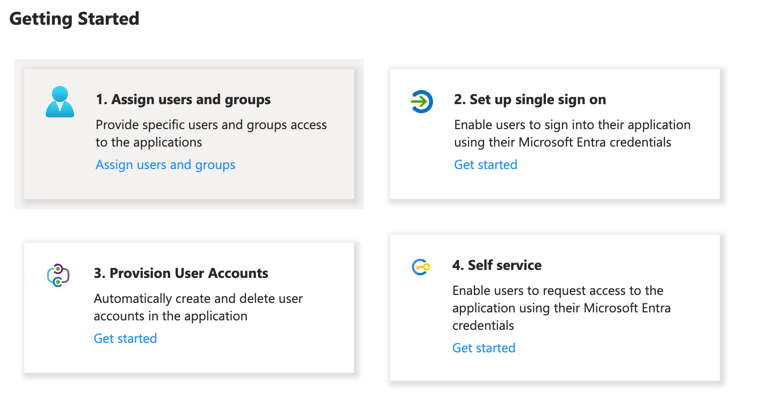The image size is (780, 412).
Task: Select the '3. Provision User Accounts' heading
Action: click(181, 273)
